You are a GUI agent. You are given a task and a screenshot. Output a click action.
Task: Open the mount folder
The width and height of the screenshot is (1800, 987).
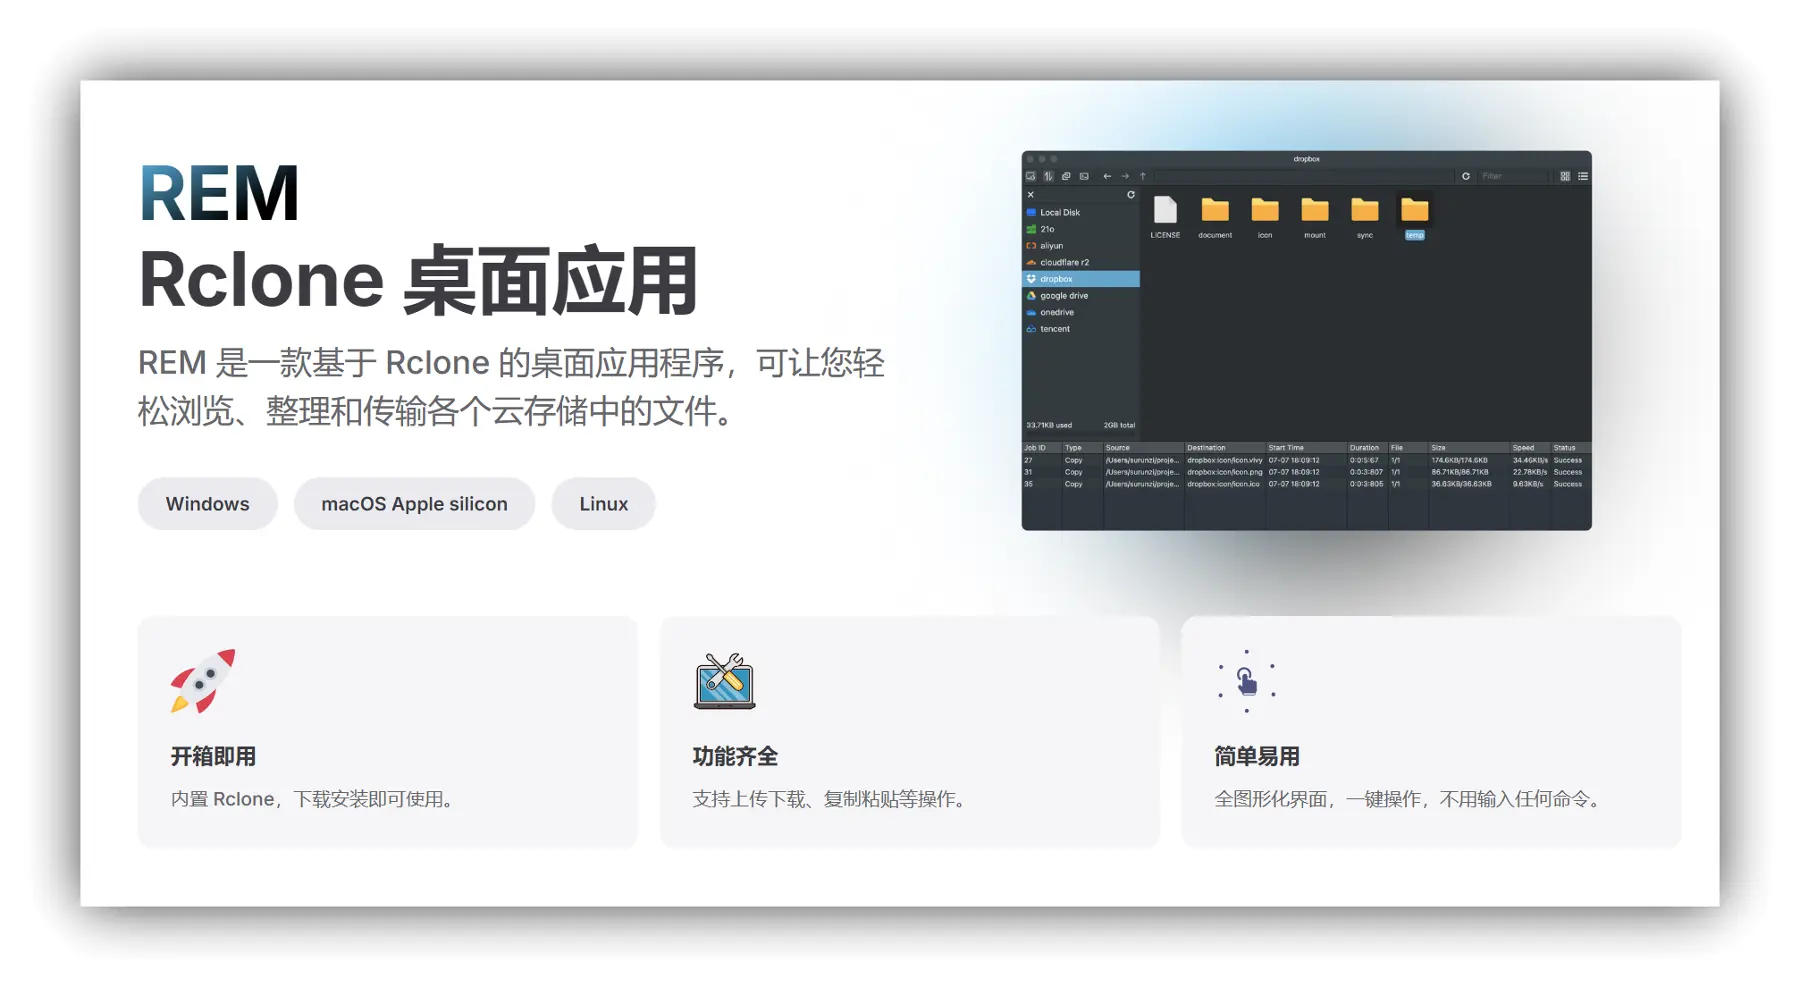point(1315,210)
